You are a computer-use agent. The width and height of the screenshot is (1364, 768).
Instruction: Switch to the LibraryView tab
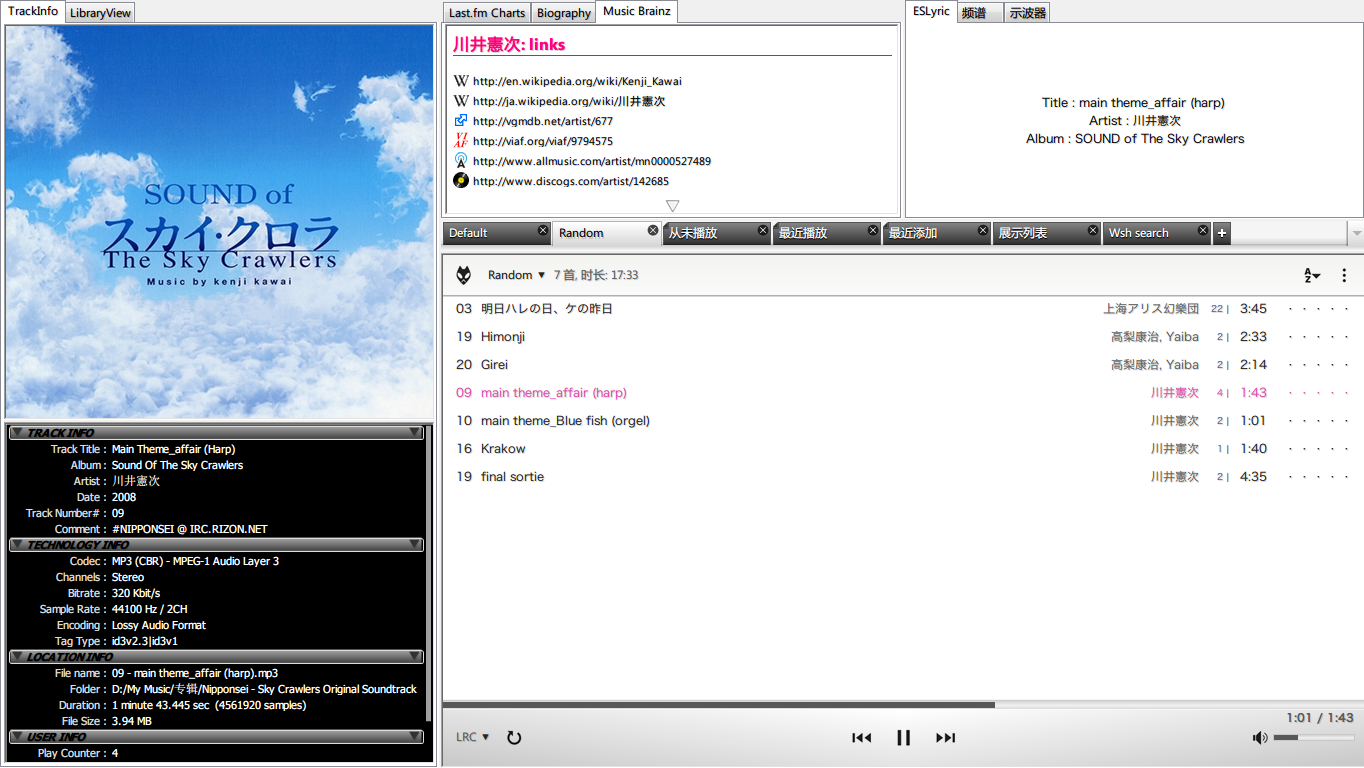[x=100, y=13]
